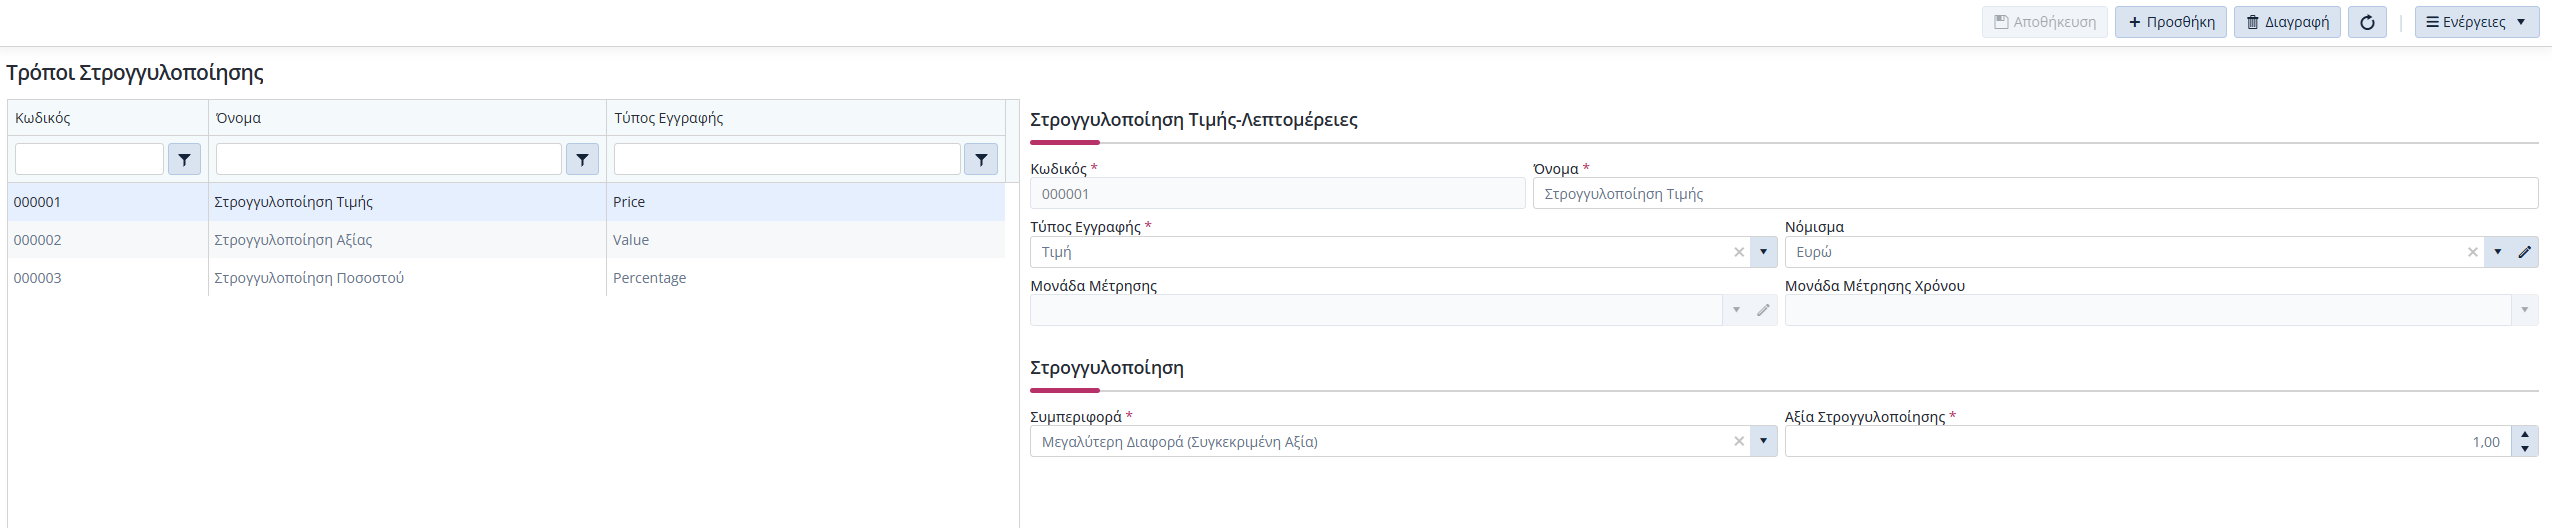Click the Στρογγυλοποίηση Αξίας cell
Image resolution: width=2552 pixels, height=528 pixels.
pyautogui.click(x=407, y=240)
